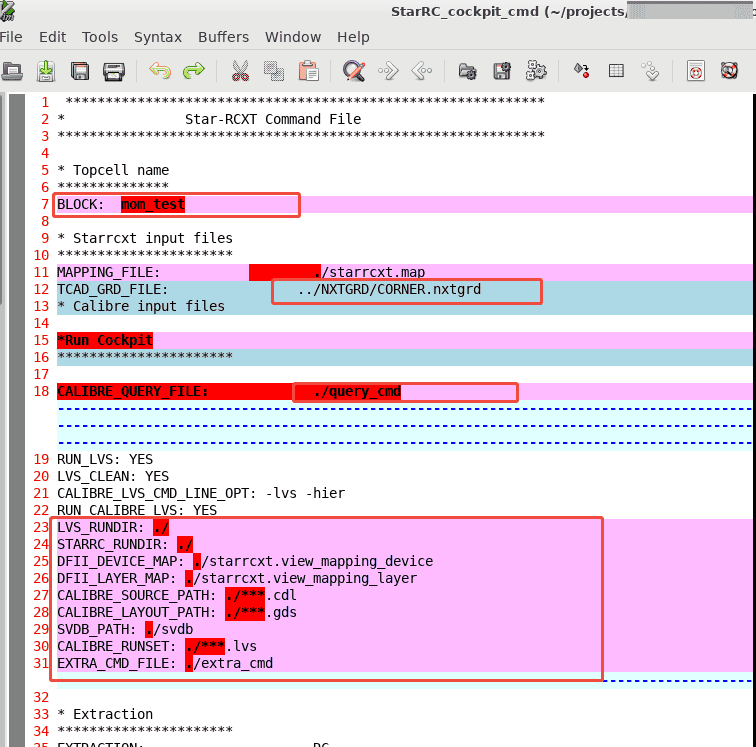Redo using the green arrow icon
This screenshot has height=747, width=756.
pyautogui.click(x=193, y=71)
